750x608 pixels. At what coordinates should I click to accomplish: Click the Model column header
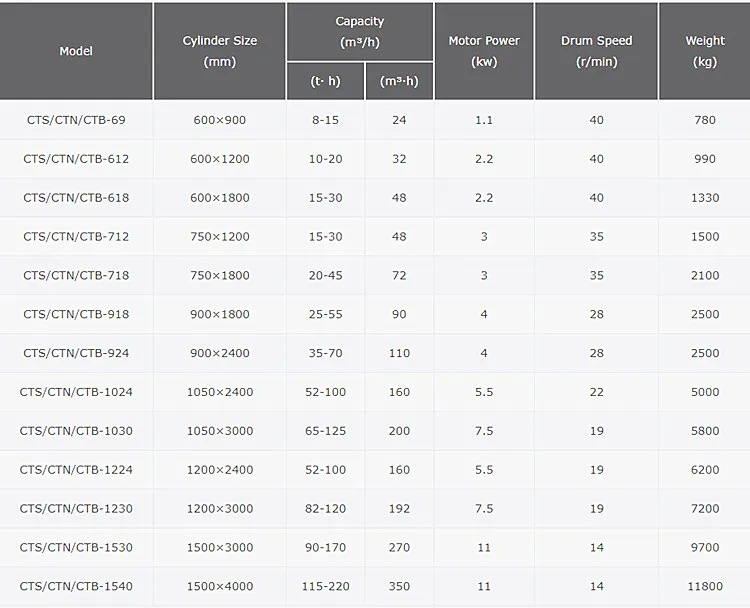click(76, 51)
